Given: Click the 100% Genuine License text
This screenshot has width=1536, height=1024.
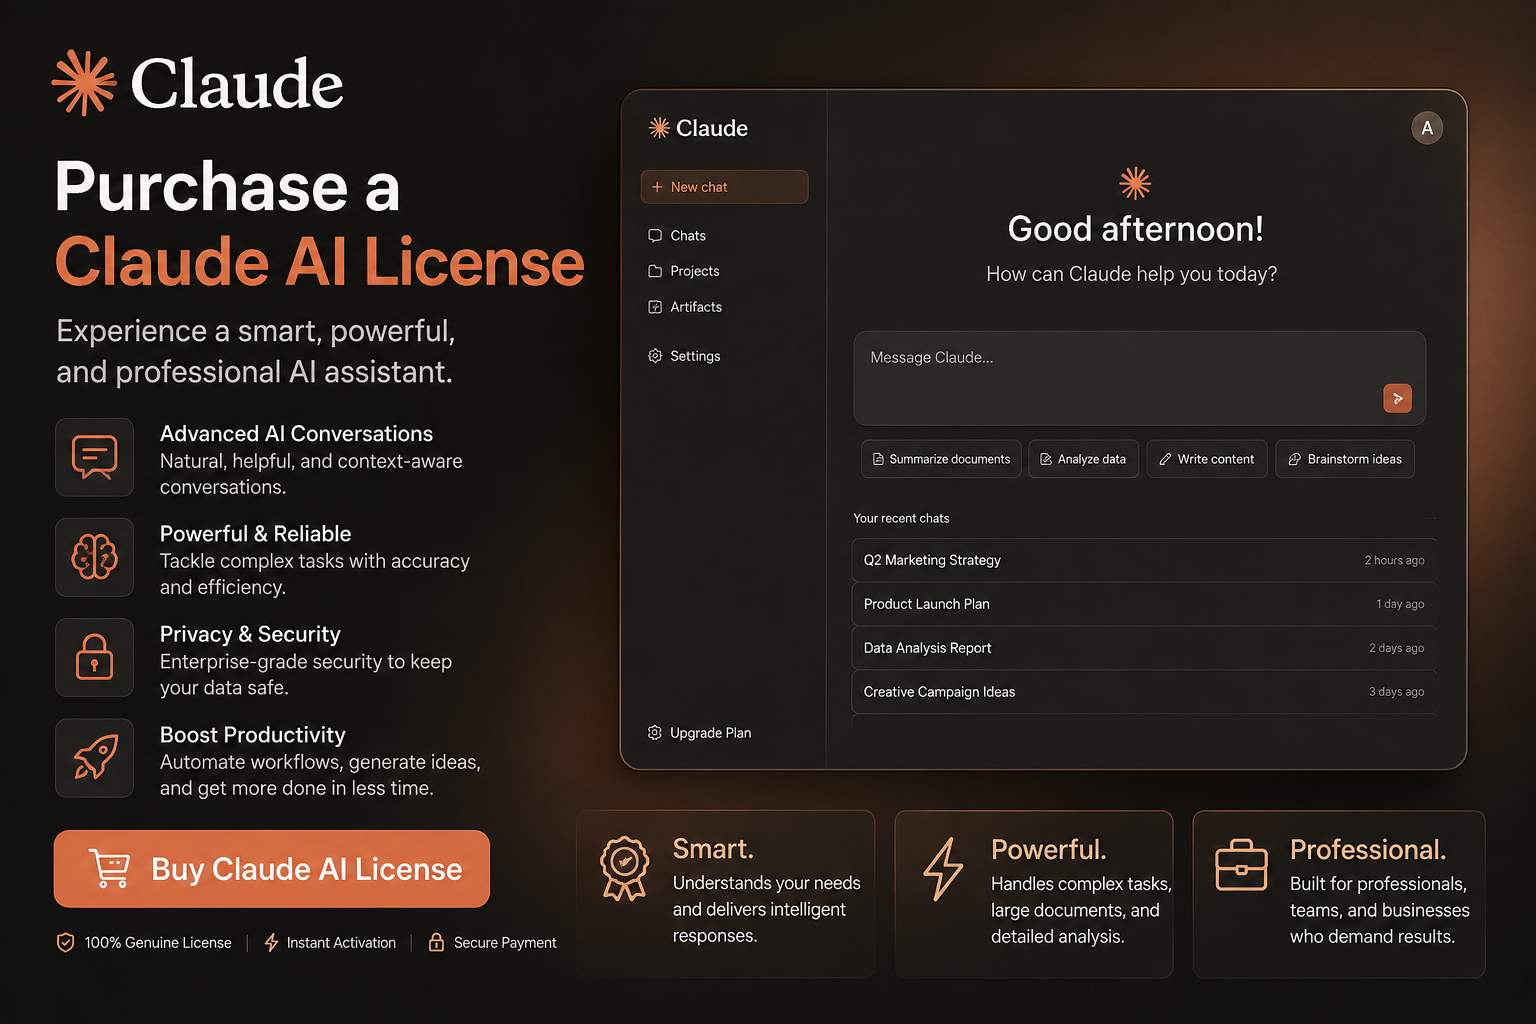Looking at the screenshot, I should pos(158,943).
